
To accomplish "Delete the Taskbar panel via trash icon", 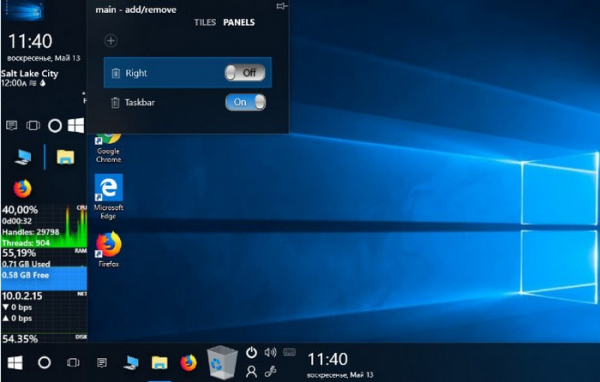I will 115,103.
